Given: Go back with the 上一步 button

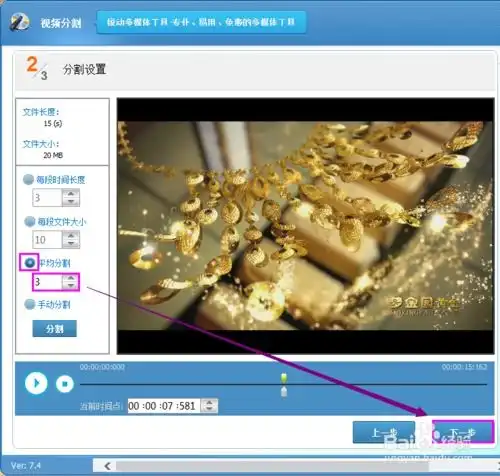Looking at the screenshot, I should [384, 432].
